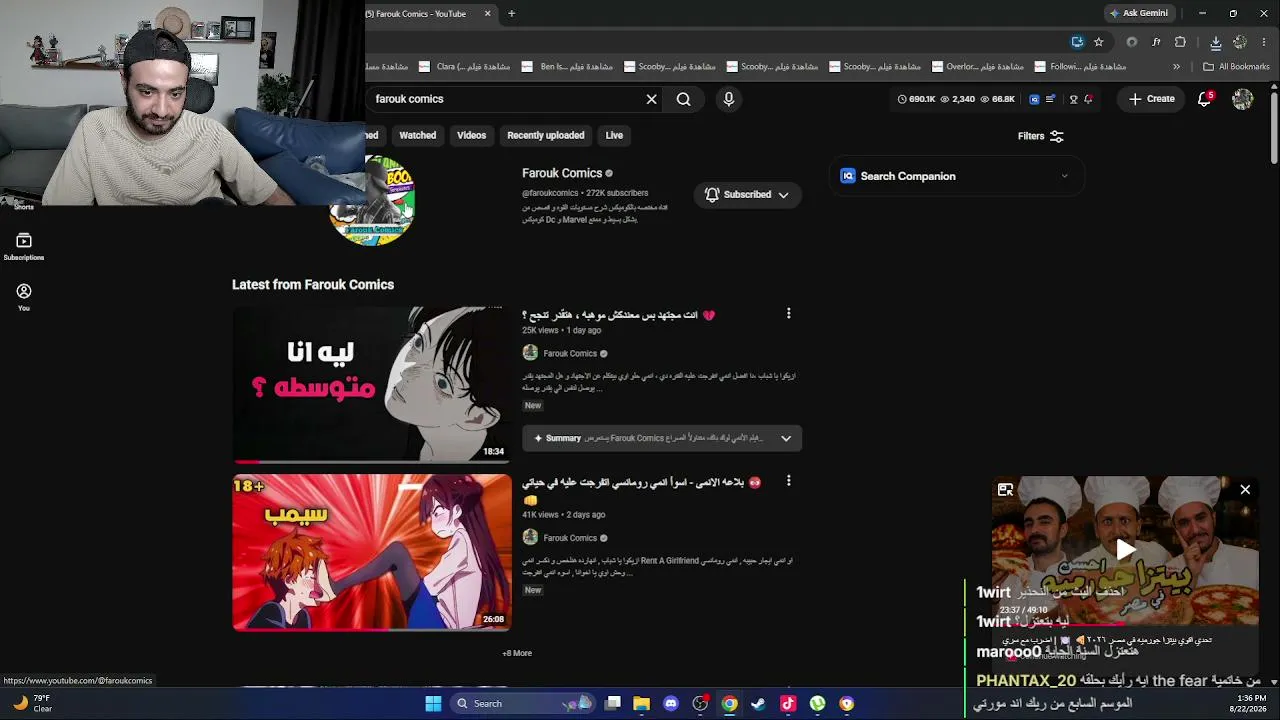Click the Ask Gemini button
The height and width of the screenshot is (720, 1280).
point(1138,13)
